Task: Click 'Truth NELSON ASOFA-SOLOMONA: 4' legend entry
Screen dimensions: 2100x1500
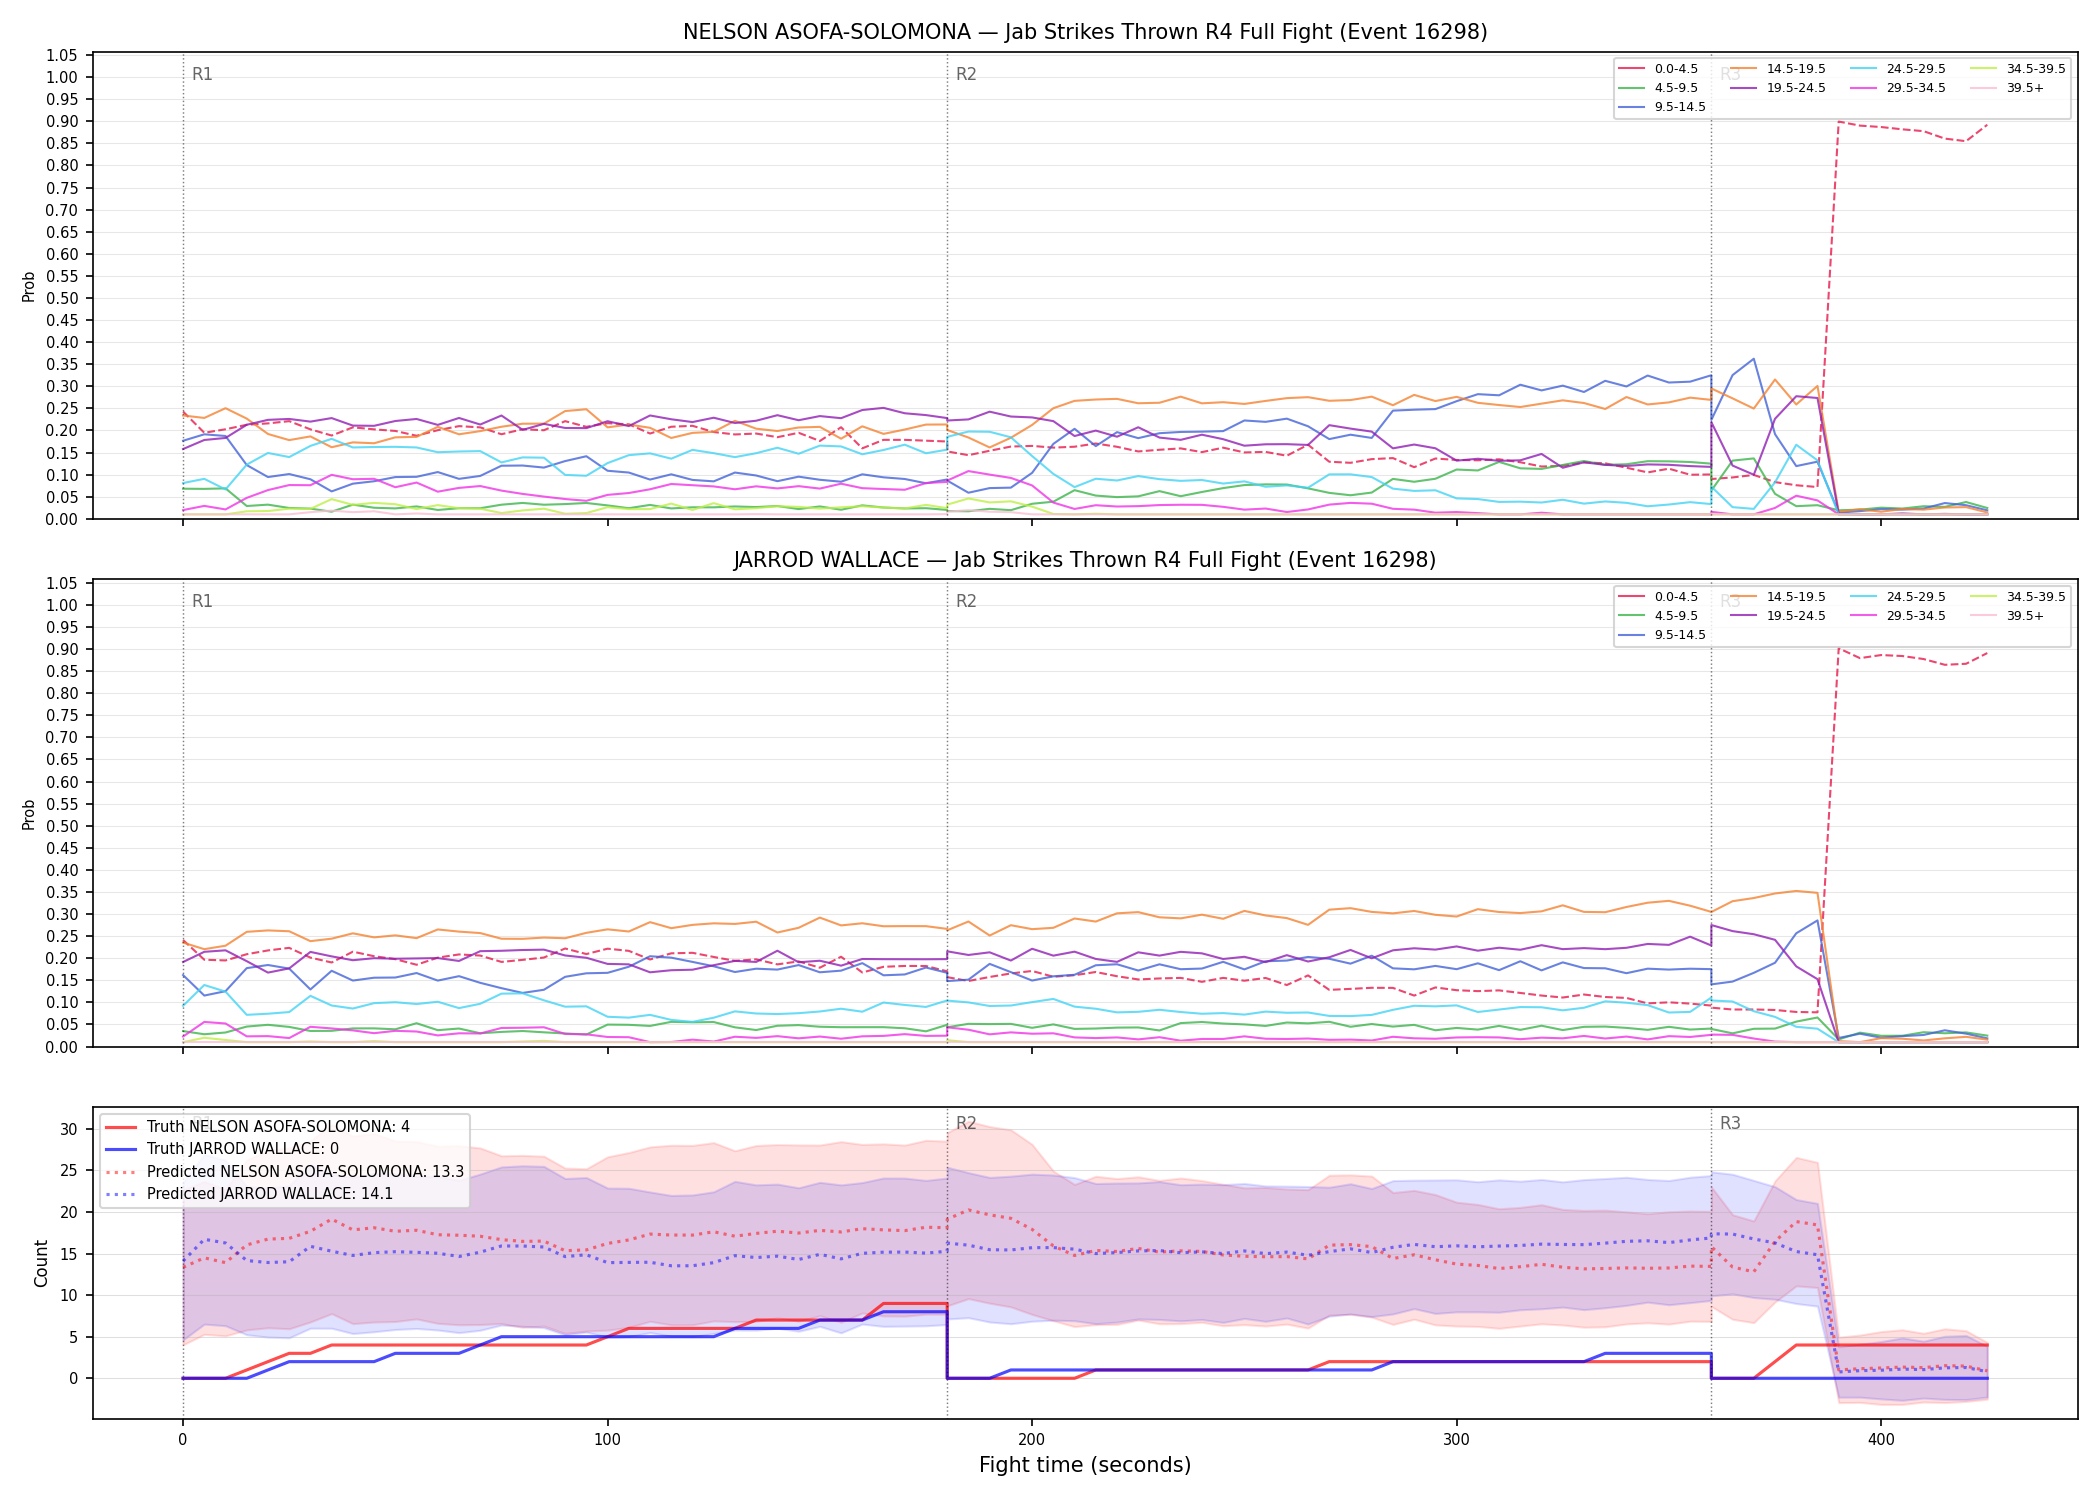Action: click(257, 1127)
